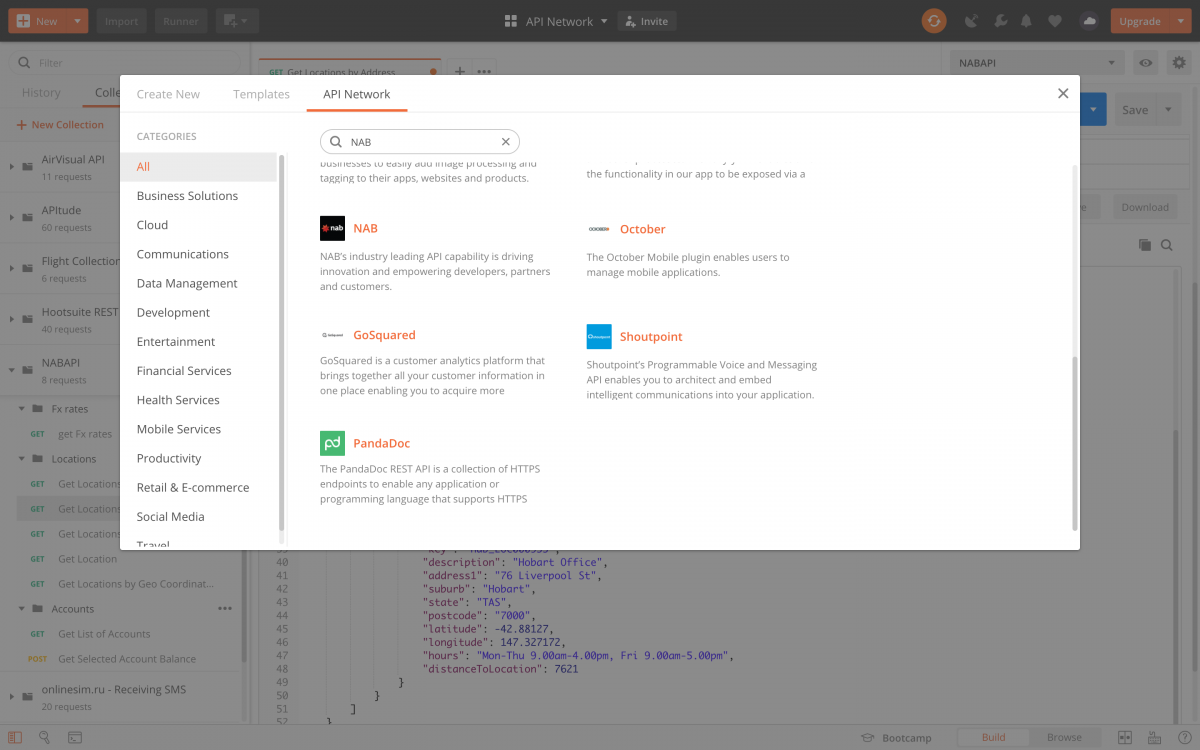1200x750 pixels.
Task: Open Bootcamp in the status bar
Action: pyautogui.click(x=896, y=738)
